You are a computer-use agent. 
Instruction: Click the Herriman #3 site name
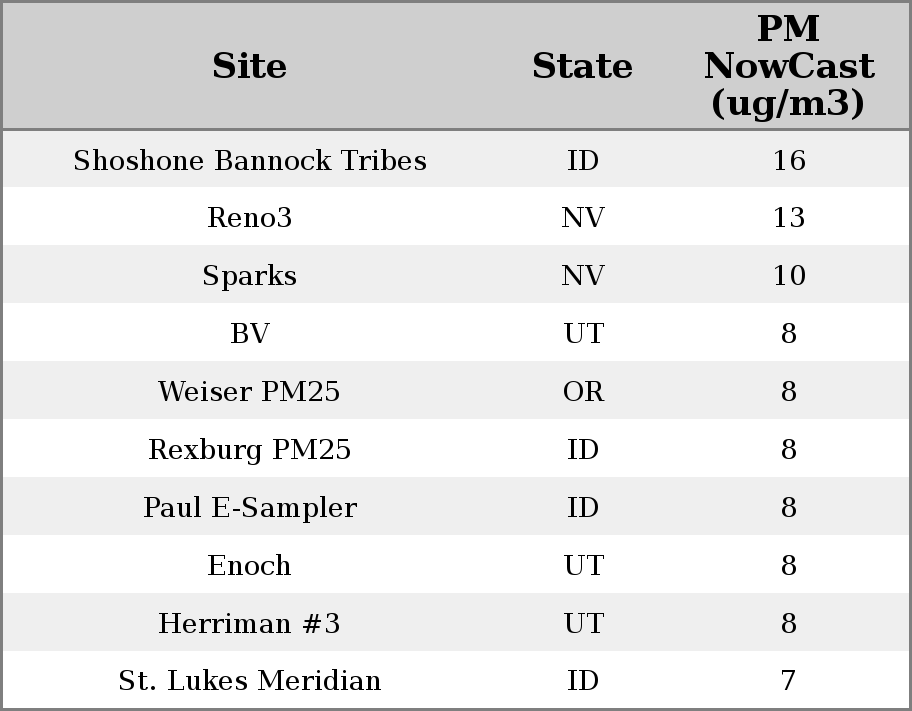[249, 624]
